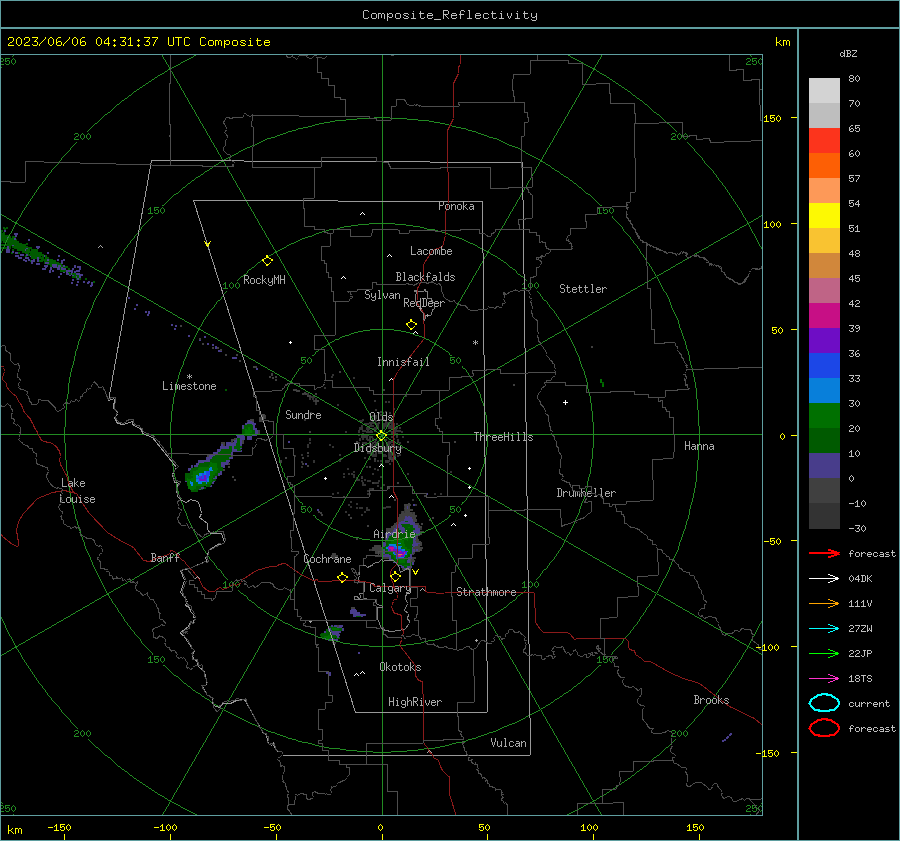The image size is (900, 841).
Task: Click the red forecast ellipse legend icon
Action: [x=824, y=728]
